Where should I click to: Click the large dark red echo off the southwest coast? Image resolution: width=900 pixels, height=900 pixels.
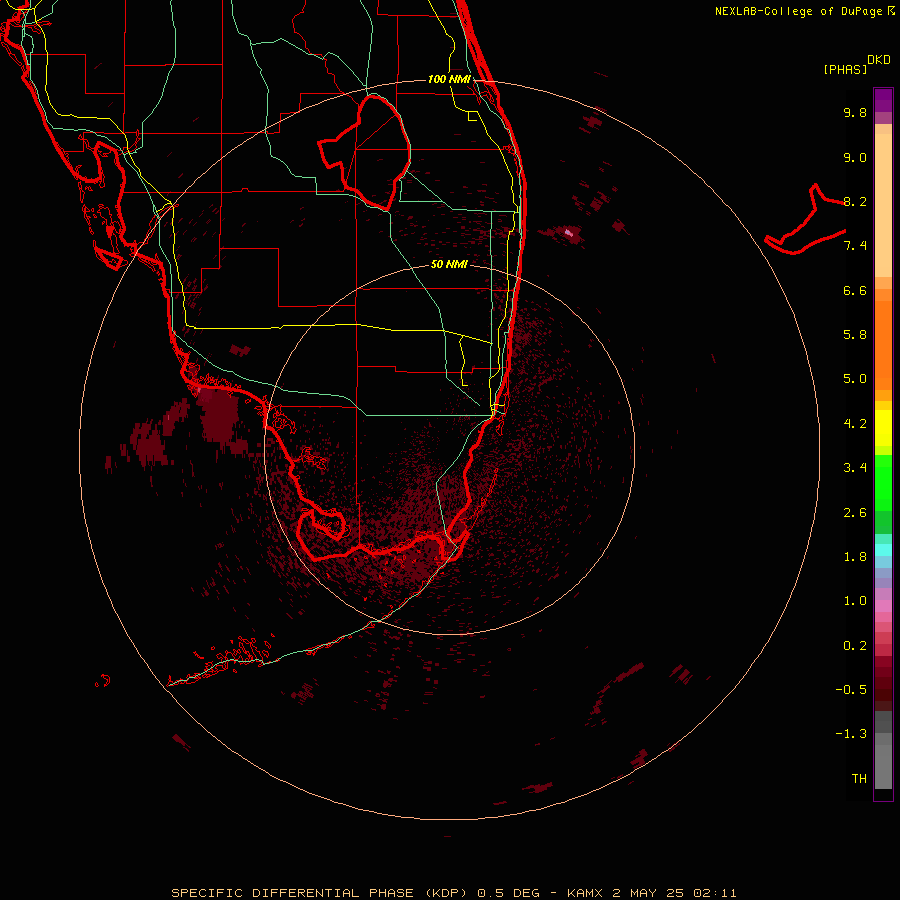click(218, 416)
